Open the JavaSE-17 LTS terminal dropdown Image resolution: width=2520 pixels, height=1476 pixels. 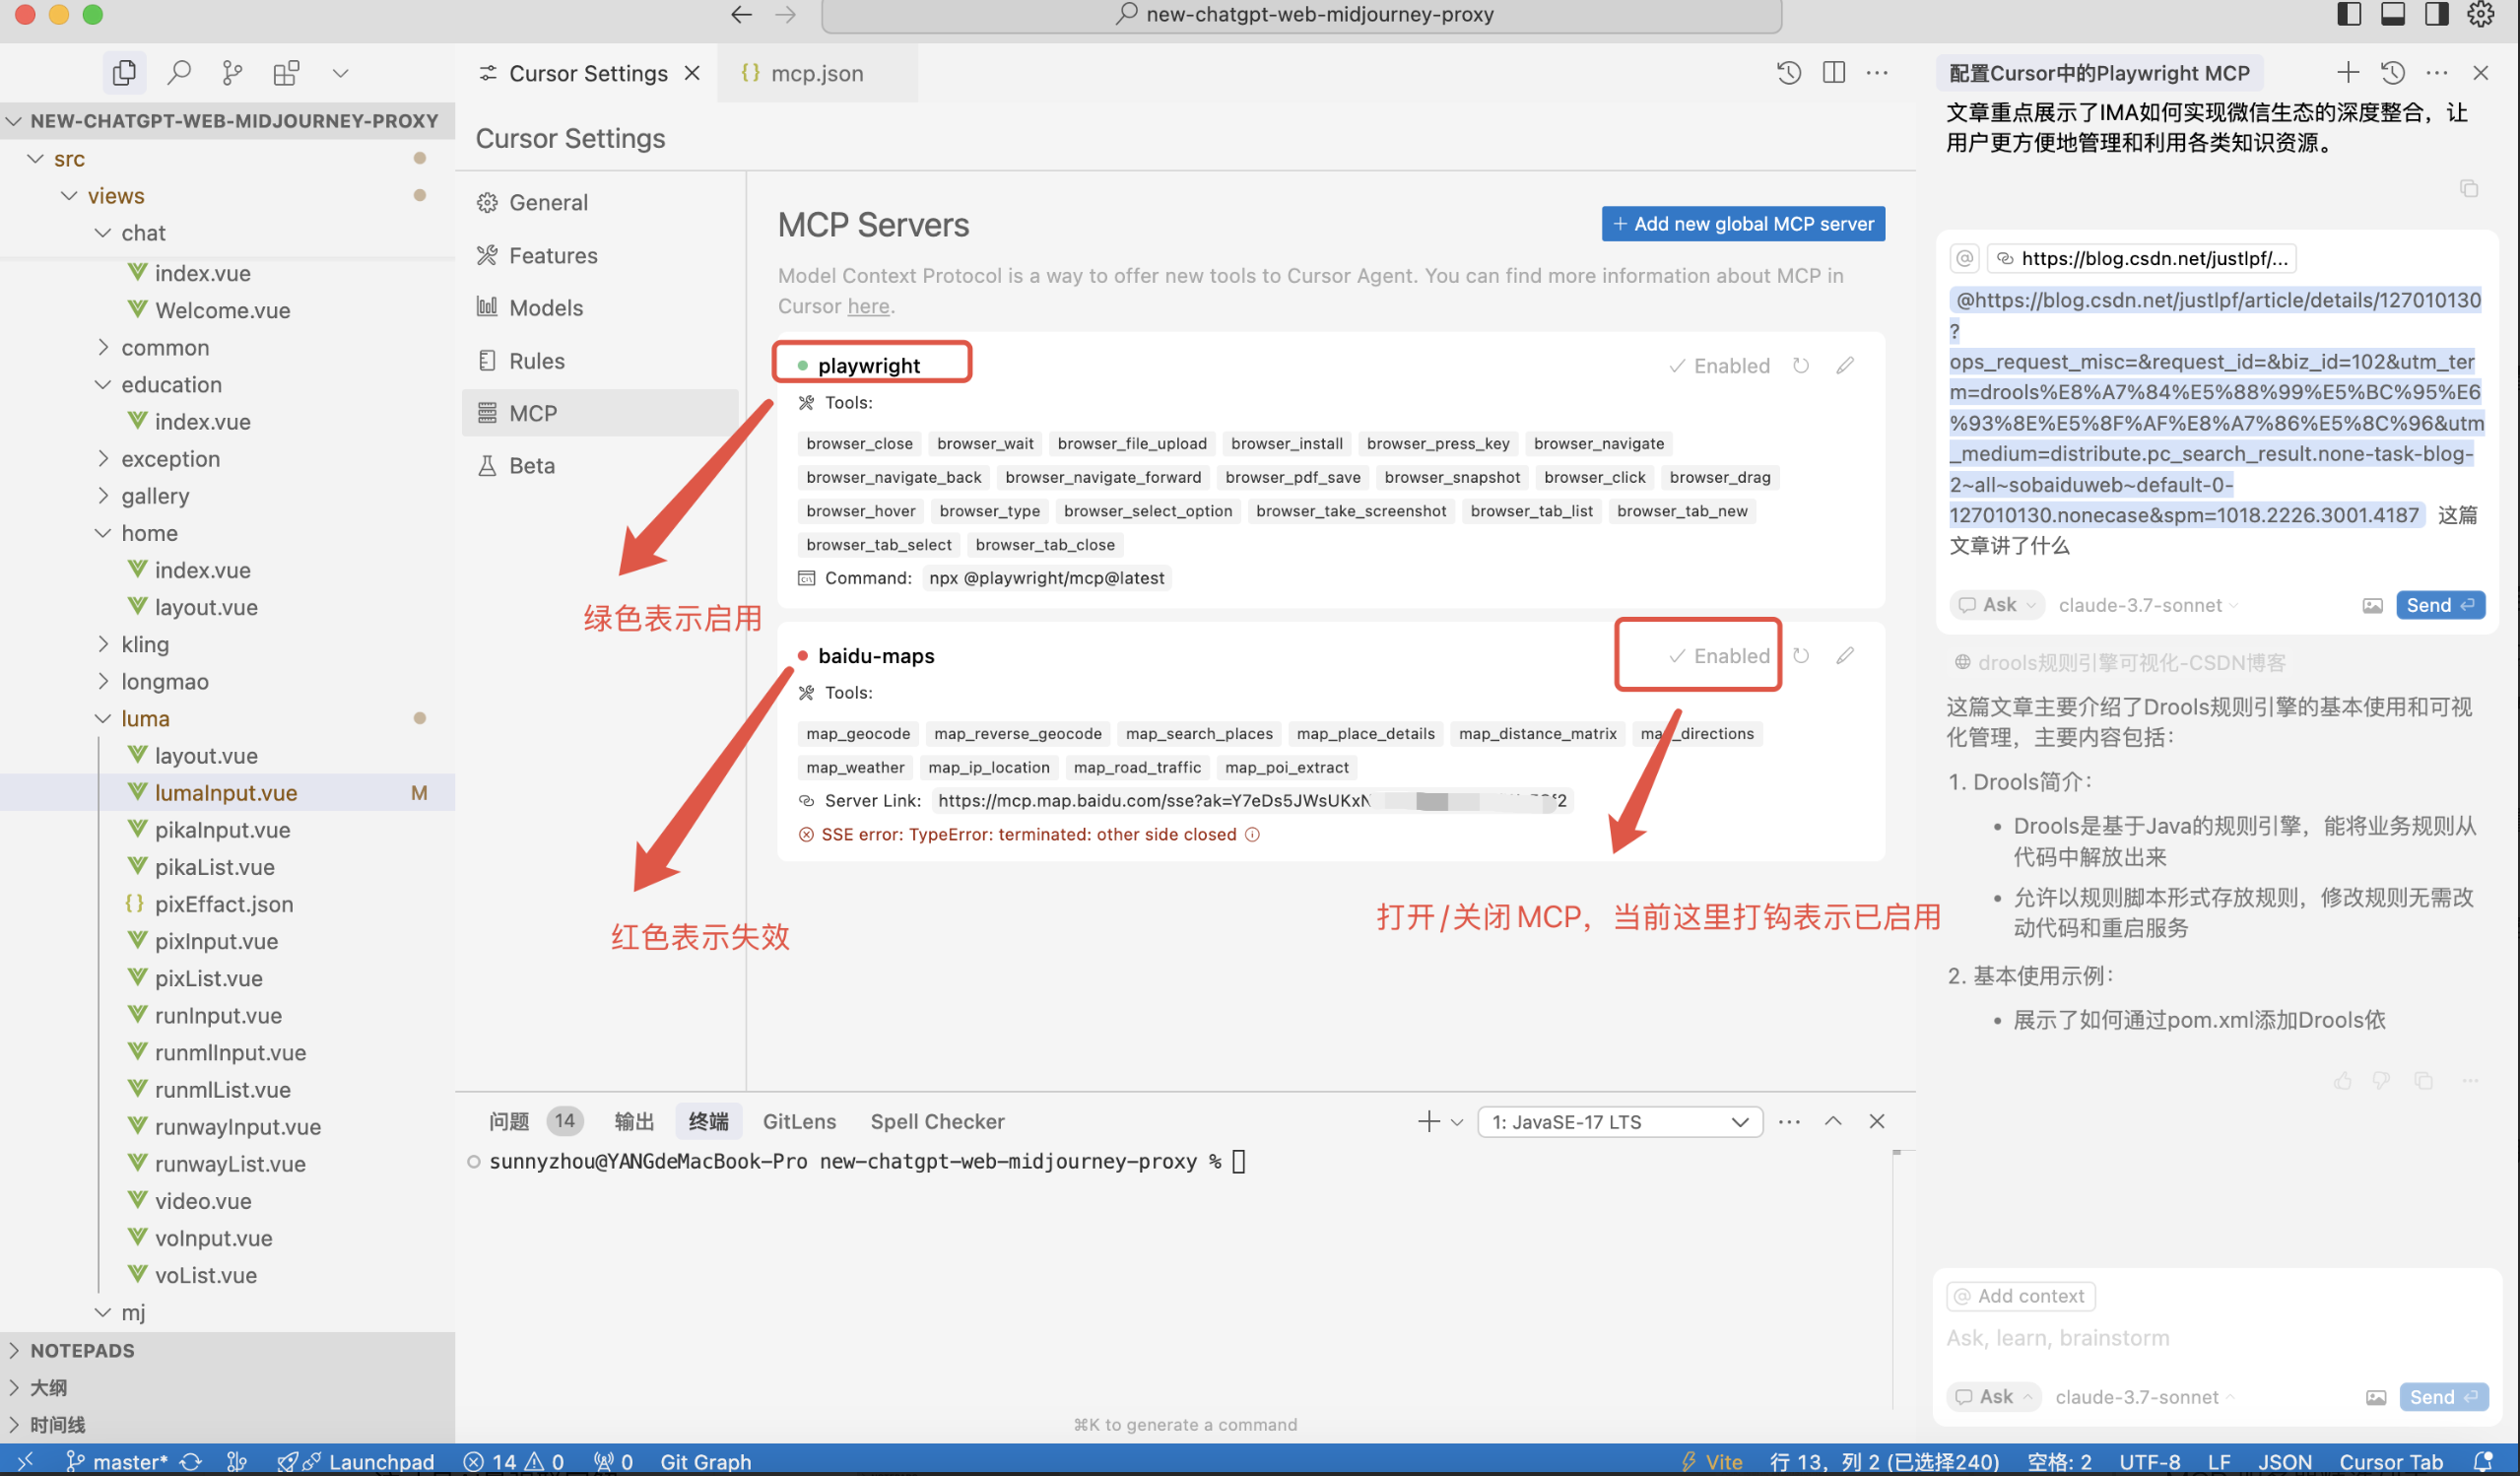click(x=1619, y=1122)
